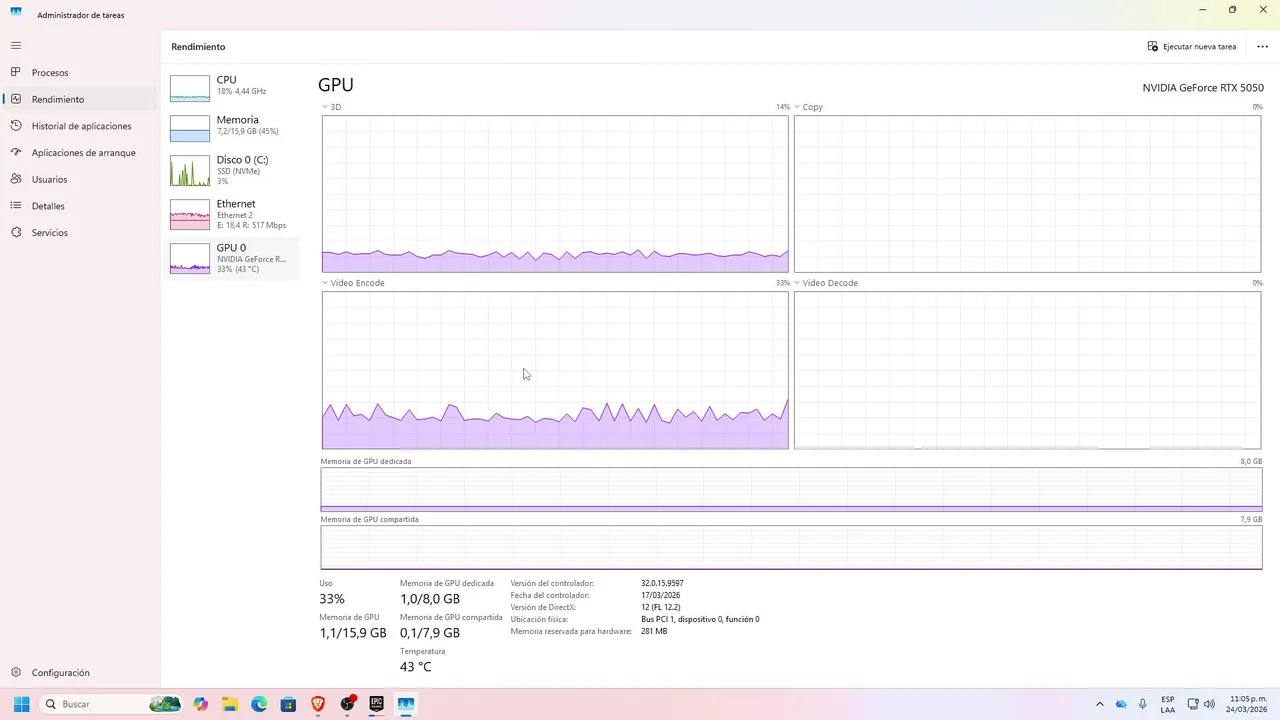Image resolution: width=1280 pixels, height=720 pixels.
Task: Select the Rendimiento sidebar item
Action: [x=80, y=99]
